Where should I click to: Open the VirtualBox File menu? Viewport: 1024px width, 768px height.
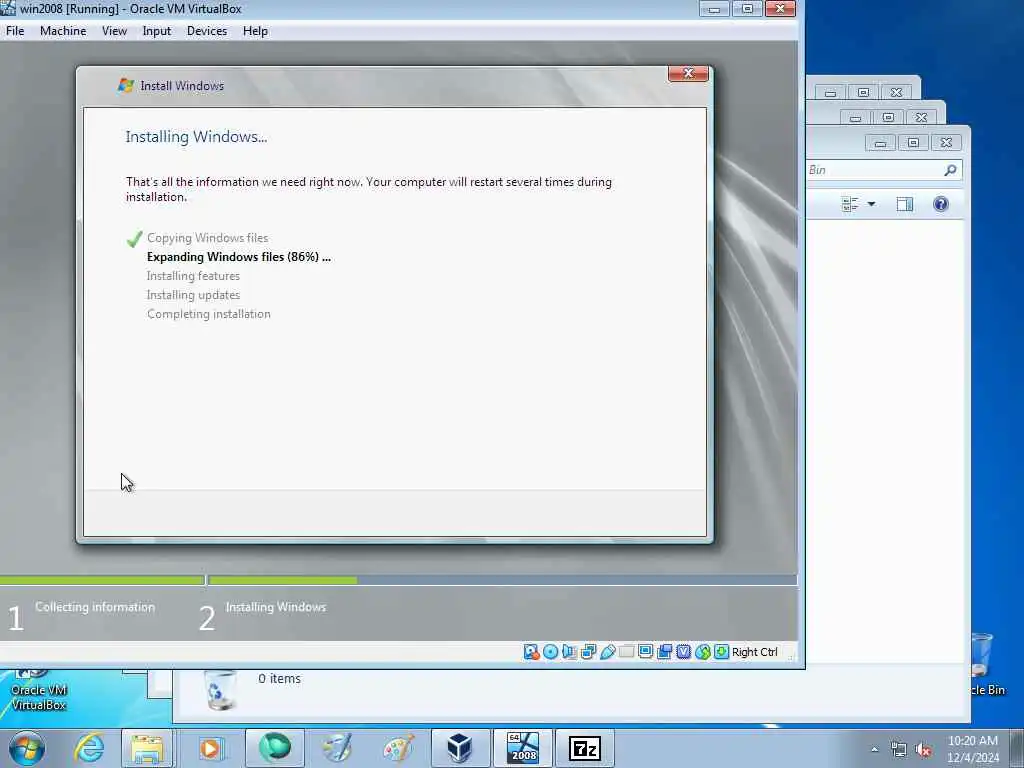pyautogui.click(x=15, y=31)
